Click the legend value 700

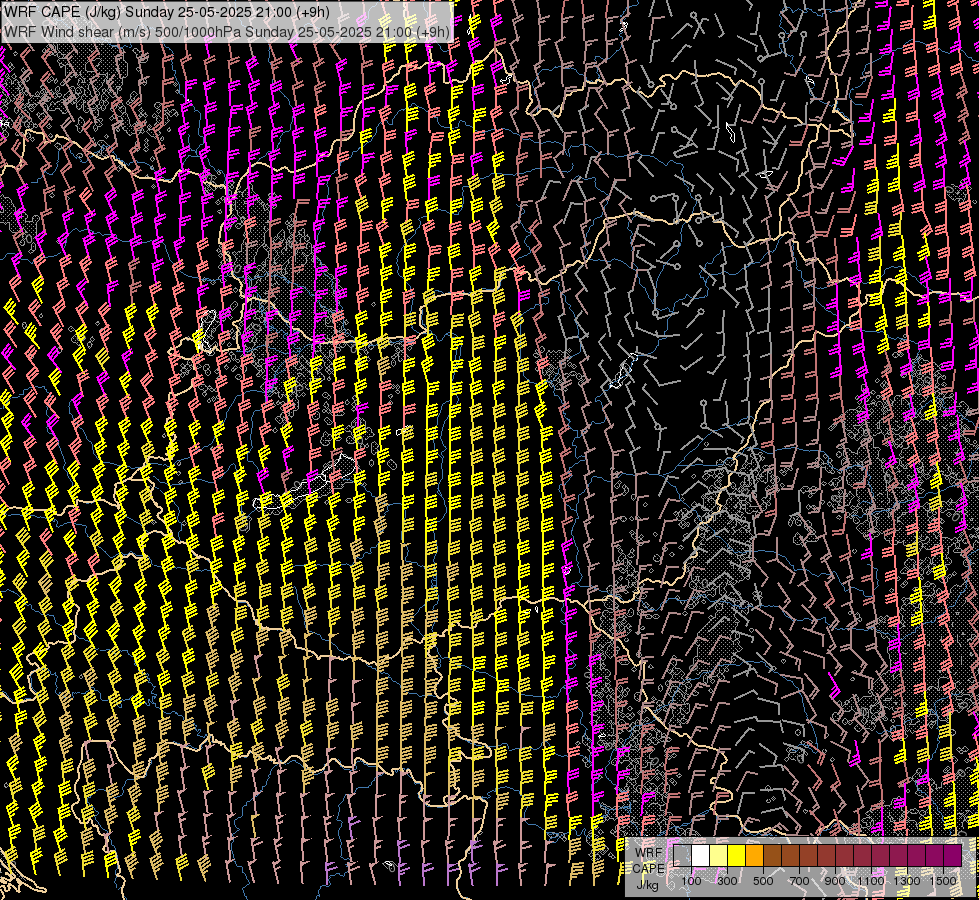click(799, 881)
